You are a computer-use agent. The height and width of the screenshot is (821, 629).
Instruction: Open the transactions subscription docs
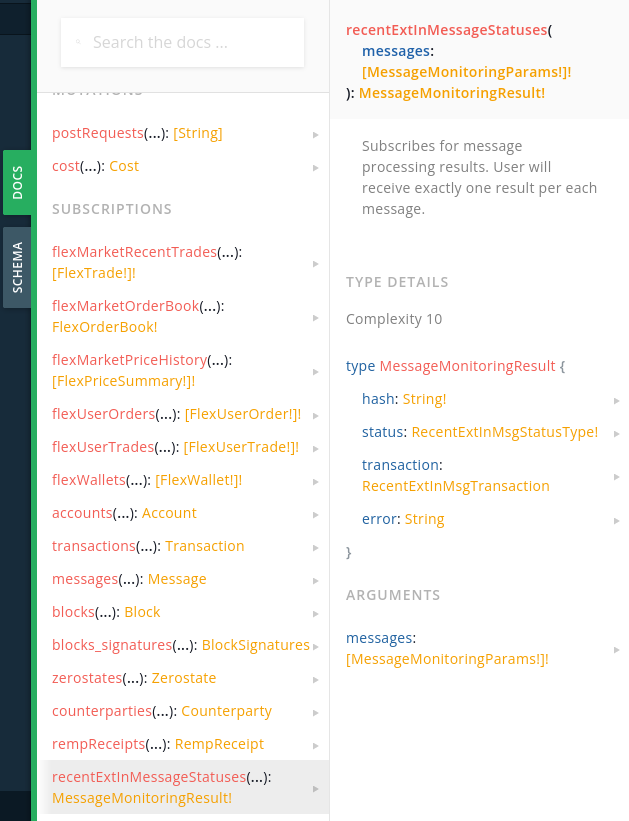point(93,546)
